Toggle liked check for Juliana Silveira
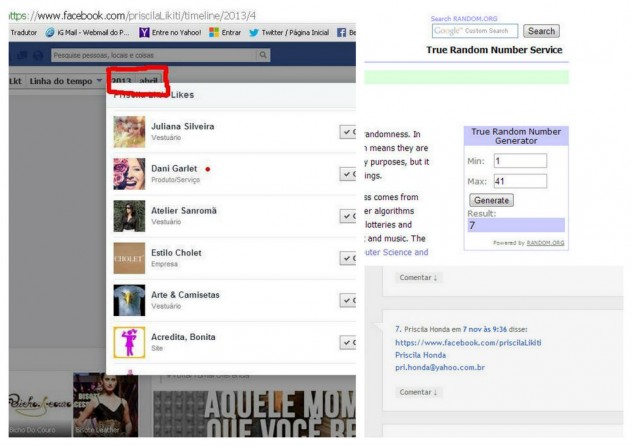Screen dimensions: 632x446 pyautogui.click(x=347, y=132)
